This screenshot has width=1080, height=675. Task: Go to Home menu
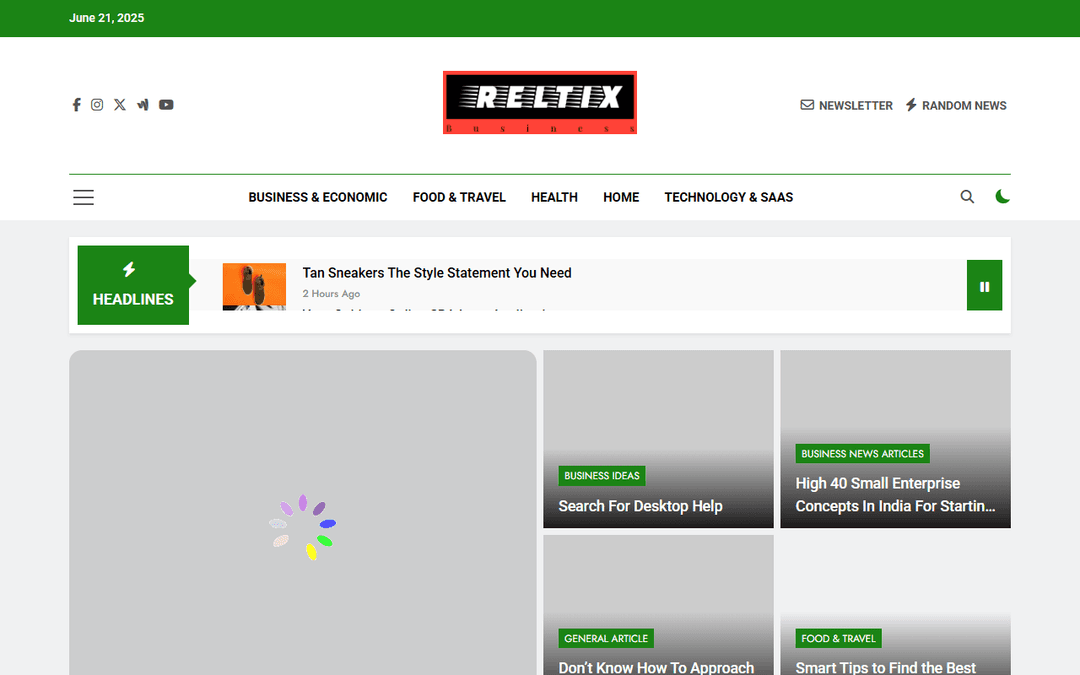point(621,198)
